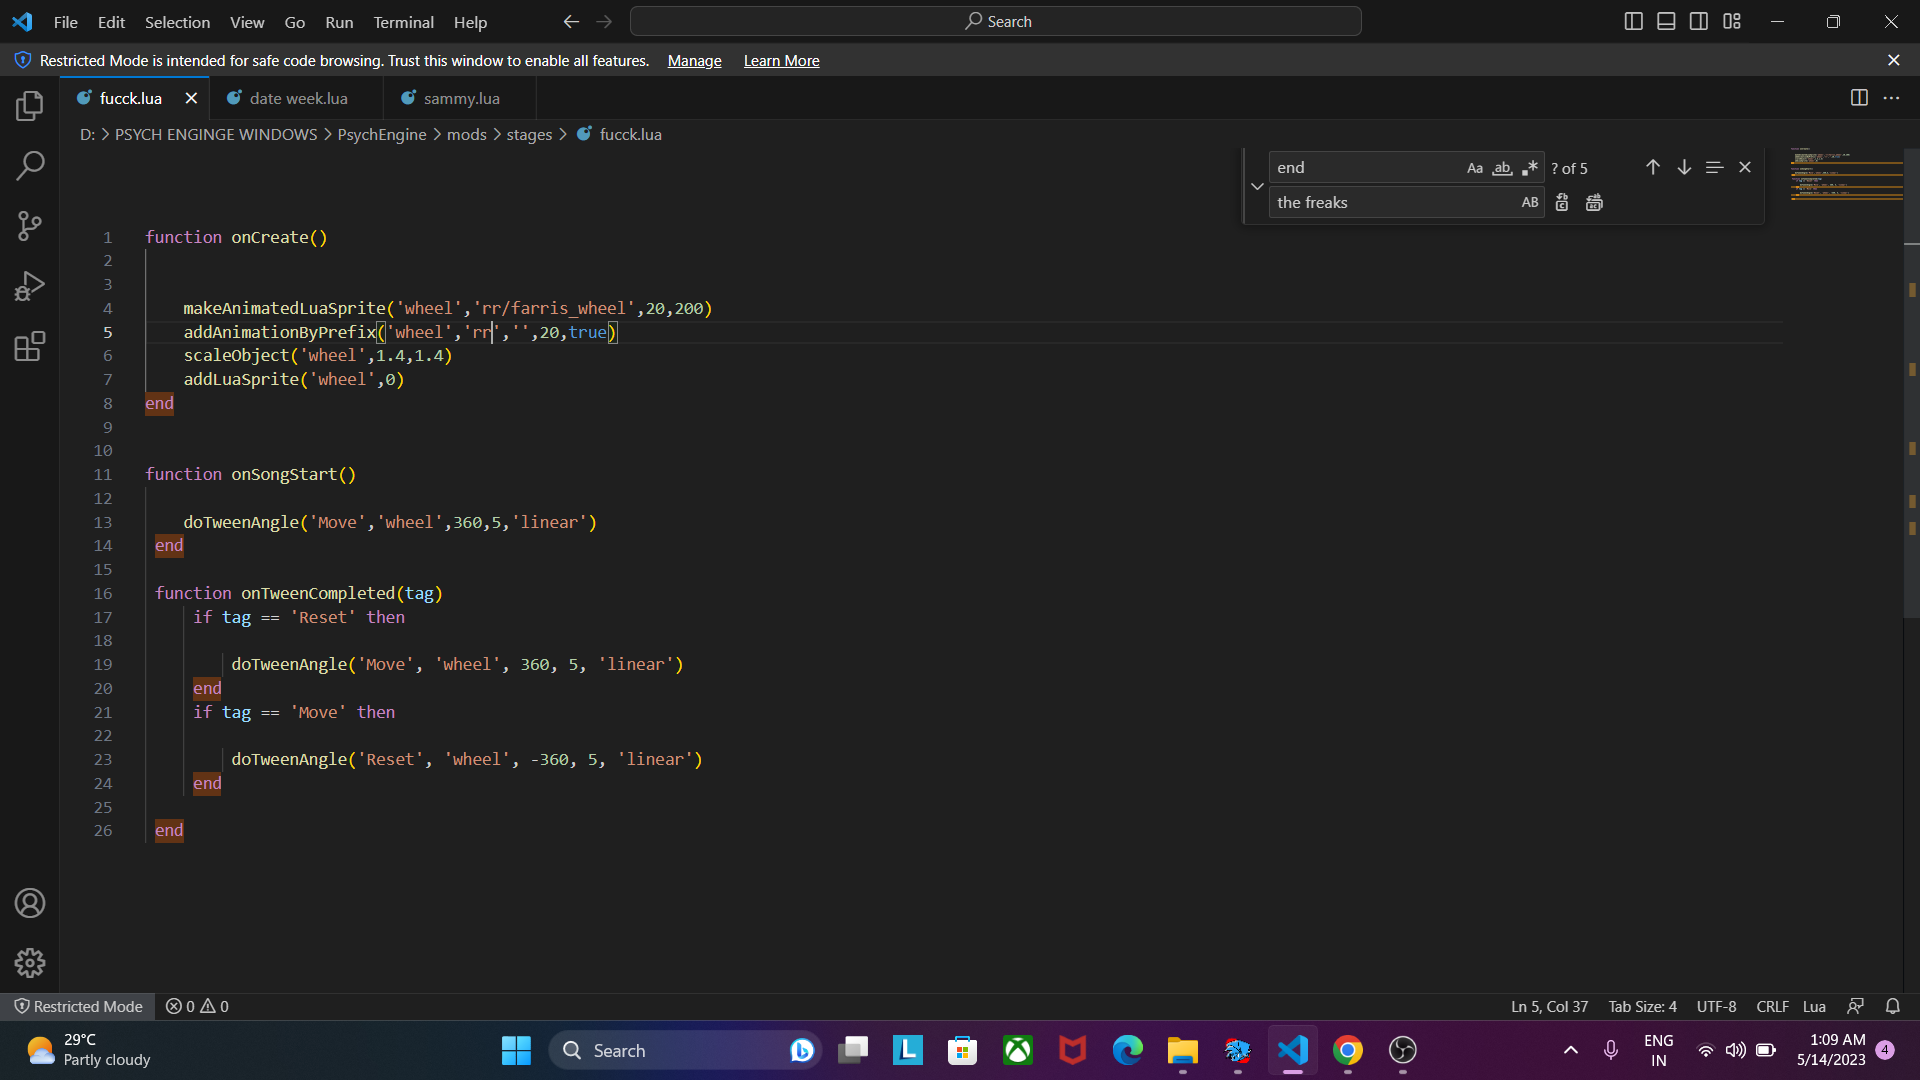Open the Terminal menu

click(x=403, y=22)
